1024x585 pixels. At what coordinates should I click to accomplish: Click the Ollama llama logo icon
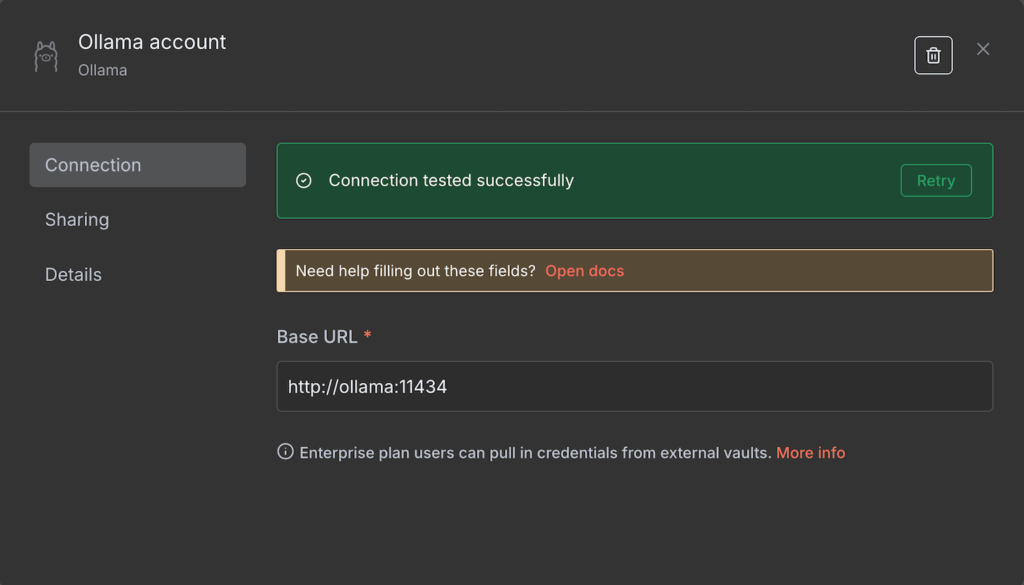(x=46, y=56)
